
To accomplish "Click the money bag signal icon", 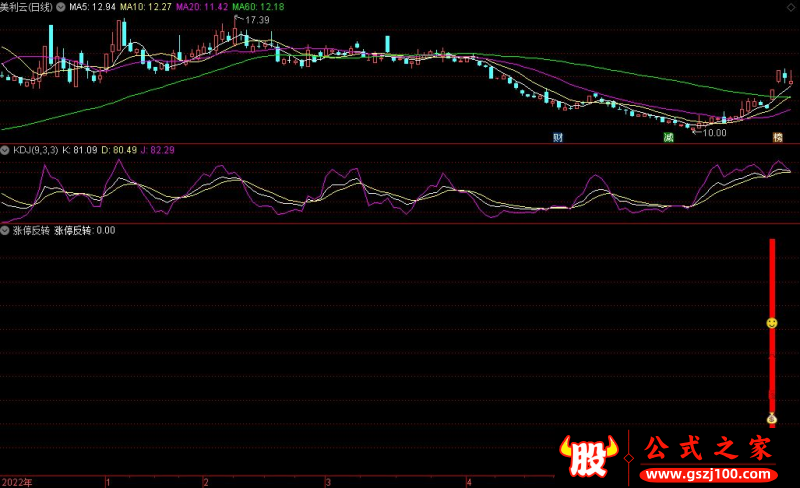I will (772, 419).
